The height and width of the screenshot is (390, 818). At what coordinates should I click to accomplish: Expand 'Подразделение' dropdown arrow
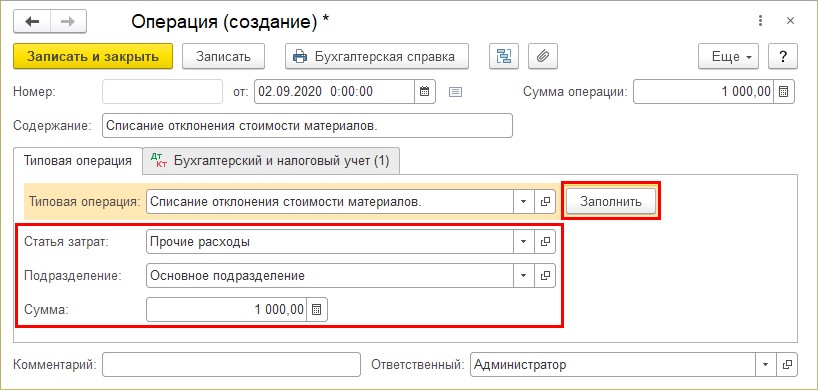click(523, 276)
